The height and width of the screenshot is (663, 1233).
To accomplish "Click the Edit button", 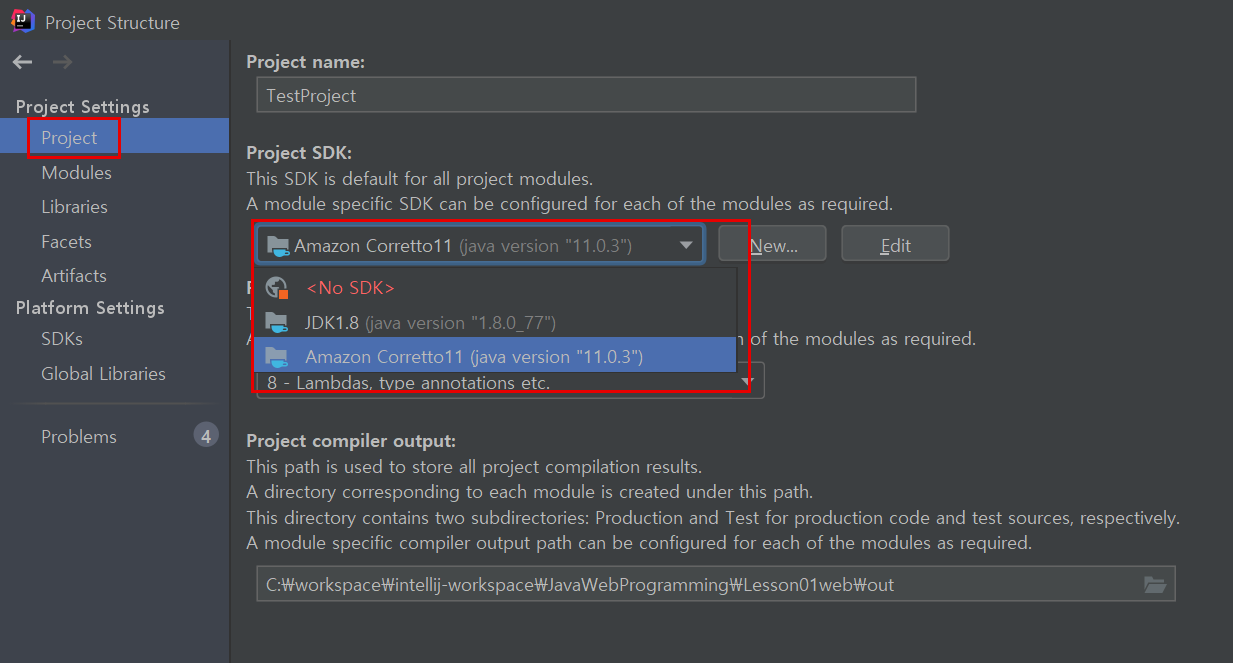I will pyautogui.click(x=894, y=243).
